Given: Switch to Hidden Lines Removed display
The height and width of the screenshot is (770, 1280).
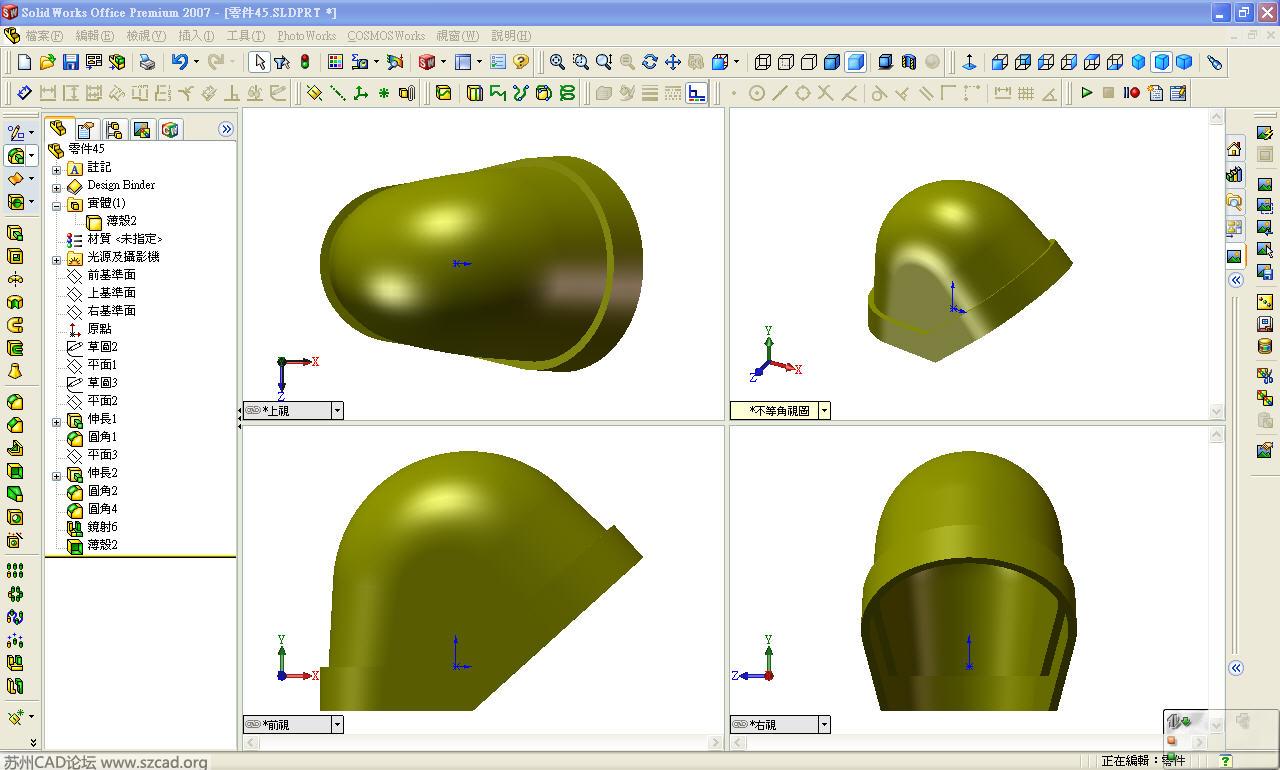Looking at the screenshot, I should tap(809, 62).
